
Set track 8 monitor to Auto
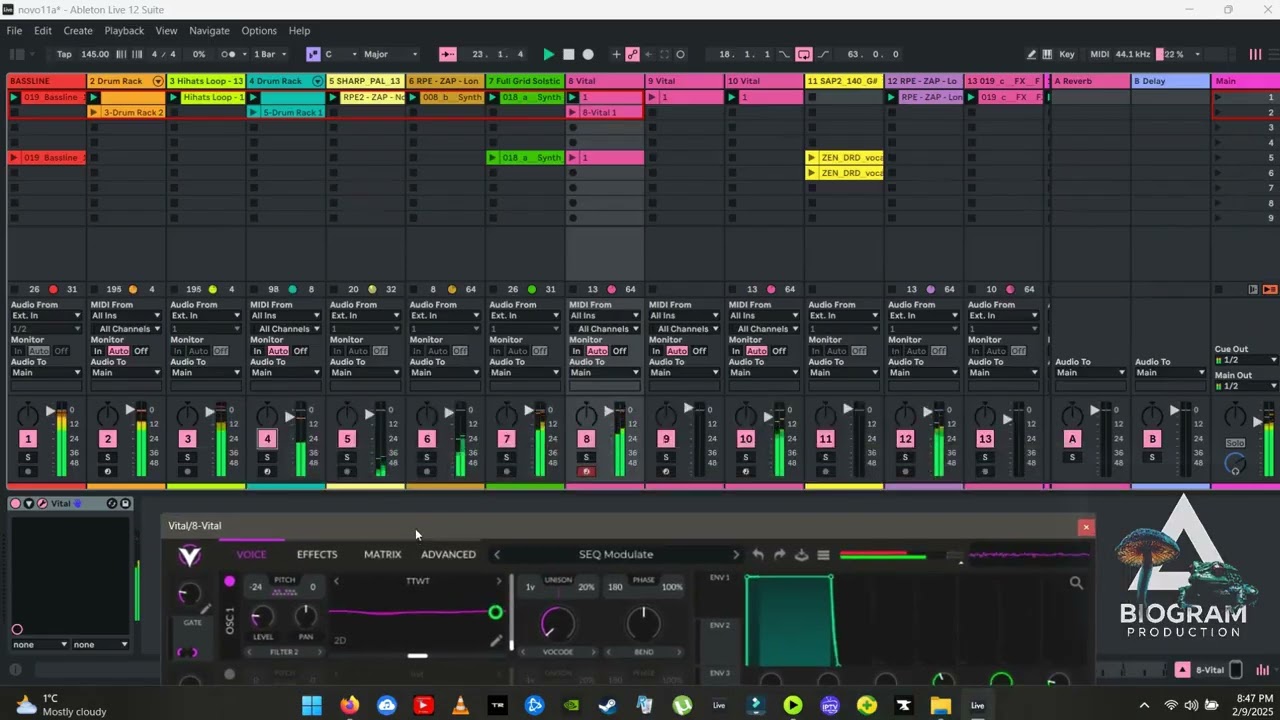coord(597,351)
